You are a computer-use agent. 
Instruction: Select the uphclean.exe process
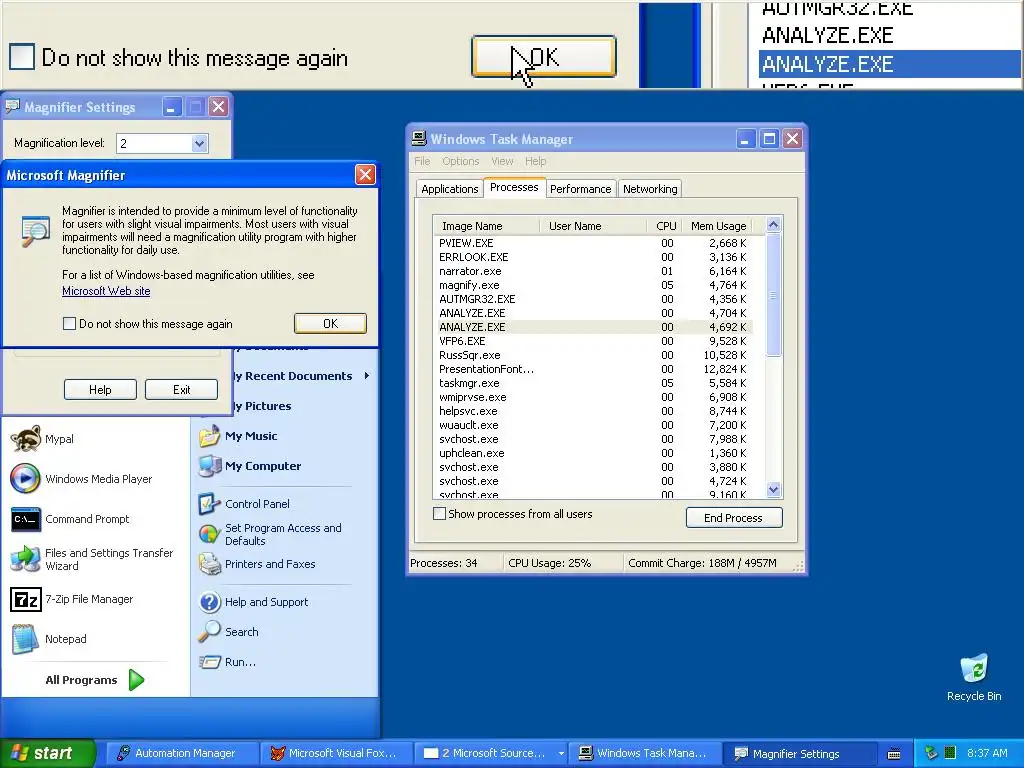click(x=593, y=453)
